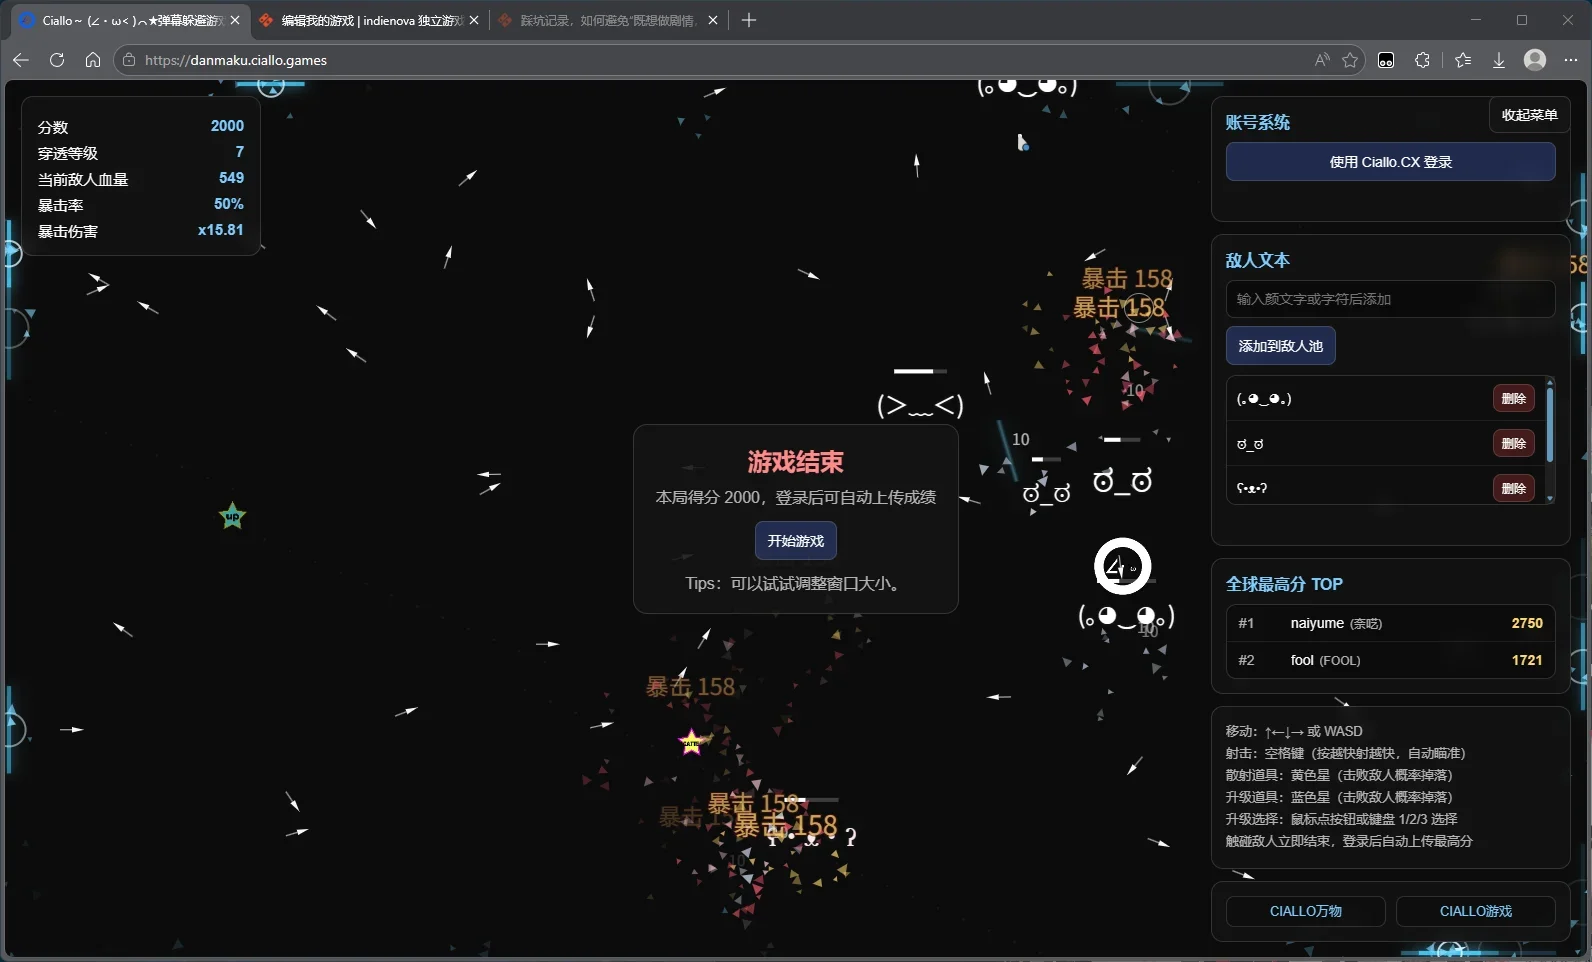This screenshot has height=962, width=1592.
Task: Click the enemy list scrollbar
Action: pos(1550,425)
